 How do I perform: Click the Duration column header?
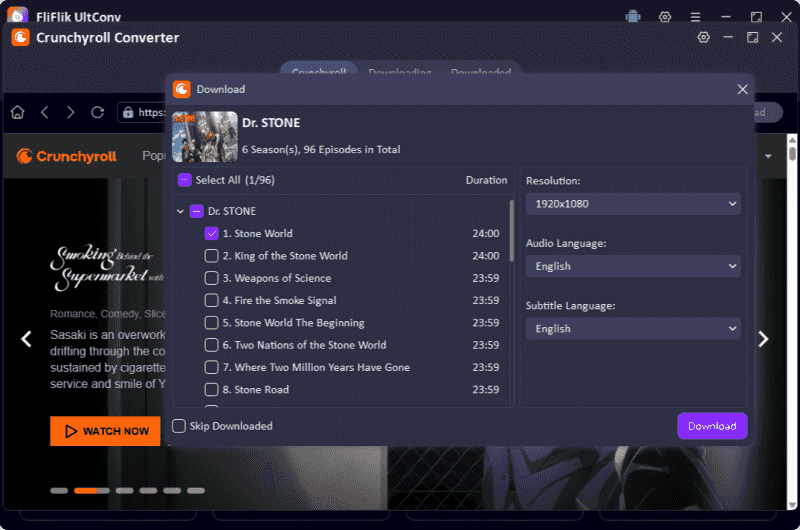(486, 180)
